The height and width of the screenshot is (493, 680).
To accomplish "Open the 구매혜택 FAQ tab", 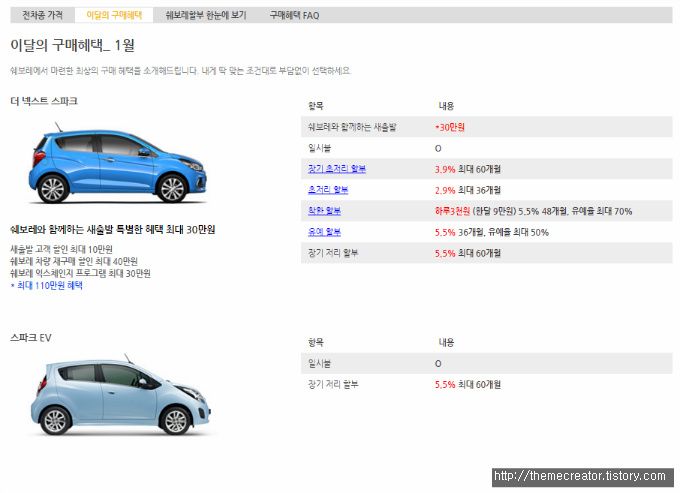I will point(294,15).
